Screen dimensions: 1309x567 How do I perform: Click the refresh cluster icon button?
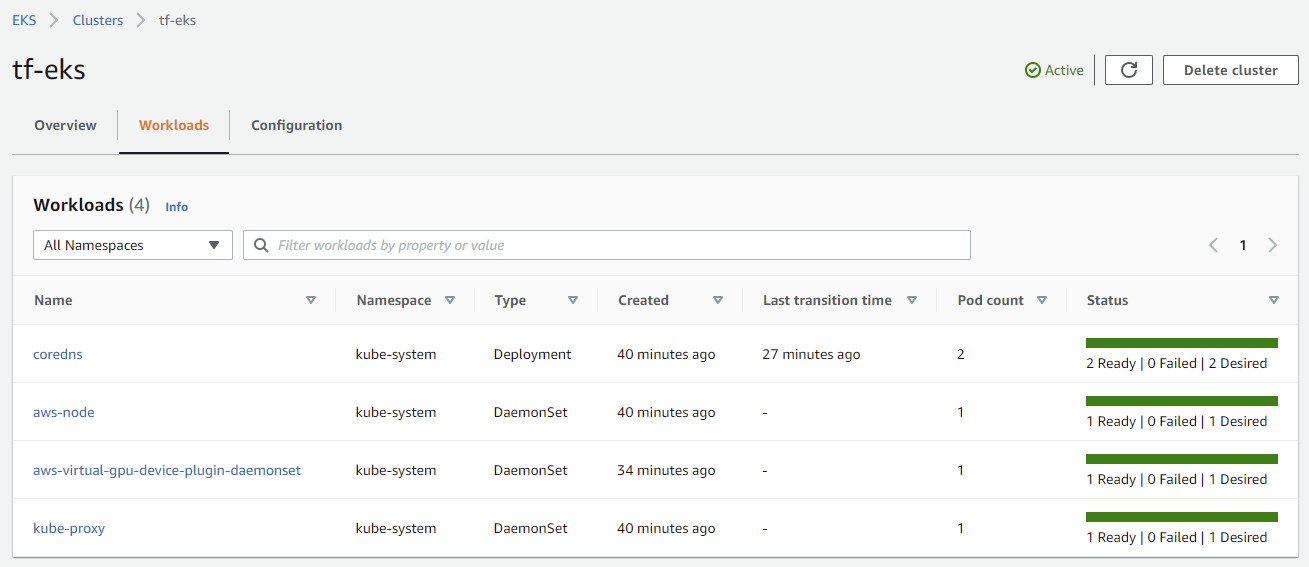coord(1129,70)
